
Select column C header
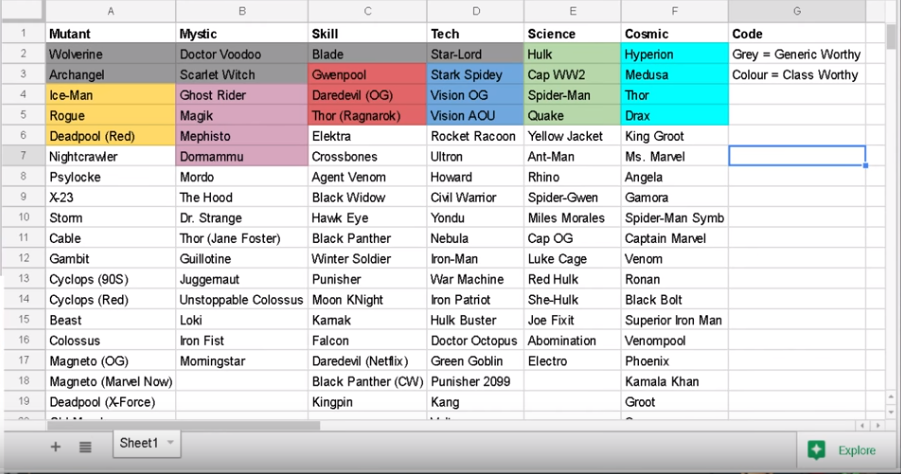click(x=368, y=11)
